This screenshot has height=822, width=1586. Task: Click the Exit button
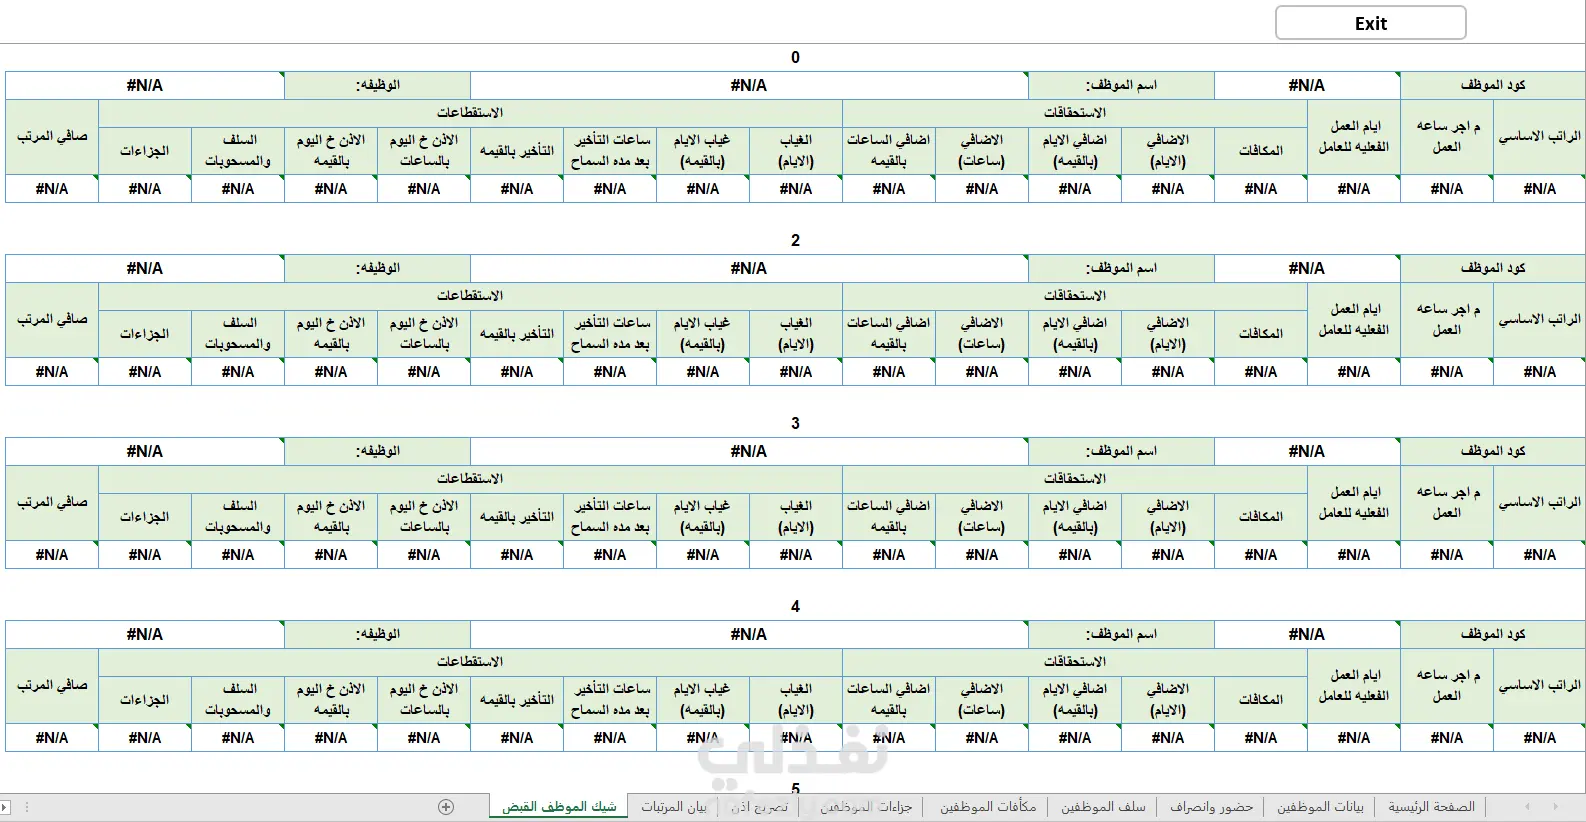(x=1370, y=23)
